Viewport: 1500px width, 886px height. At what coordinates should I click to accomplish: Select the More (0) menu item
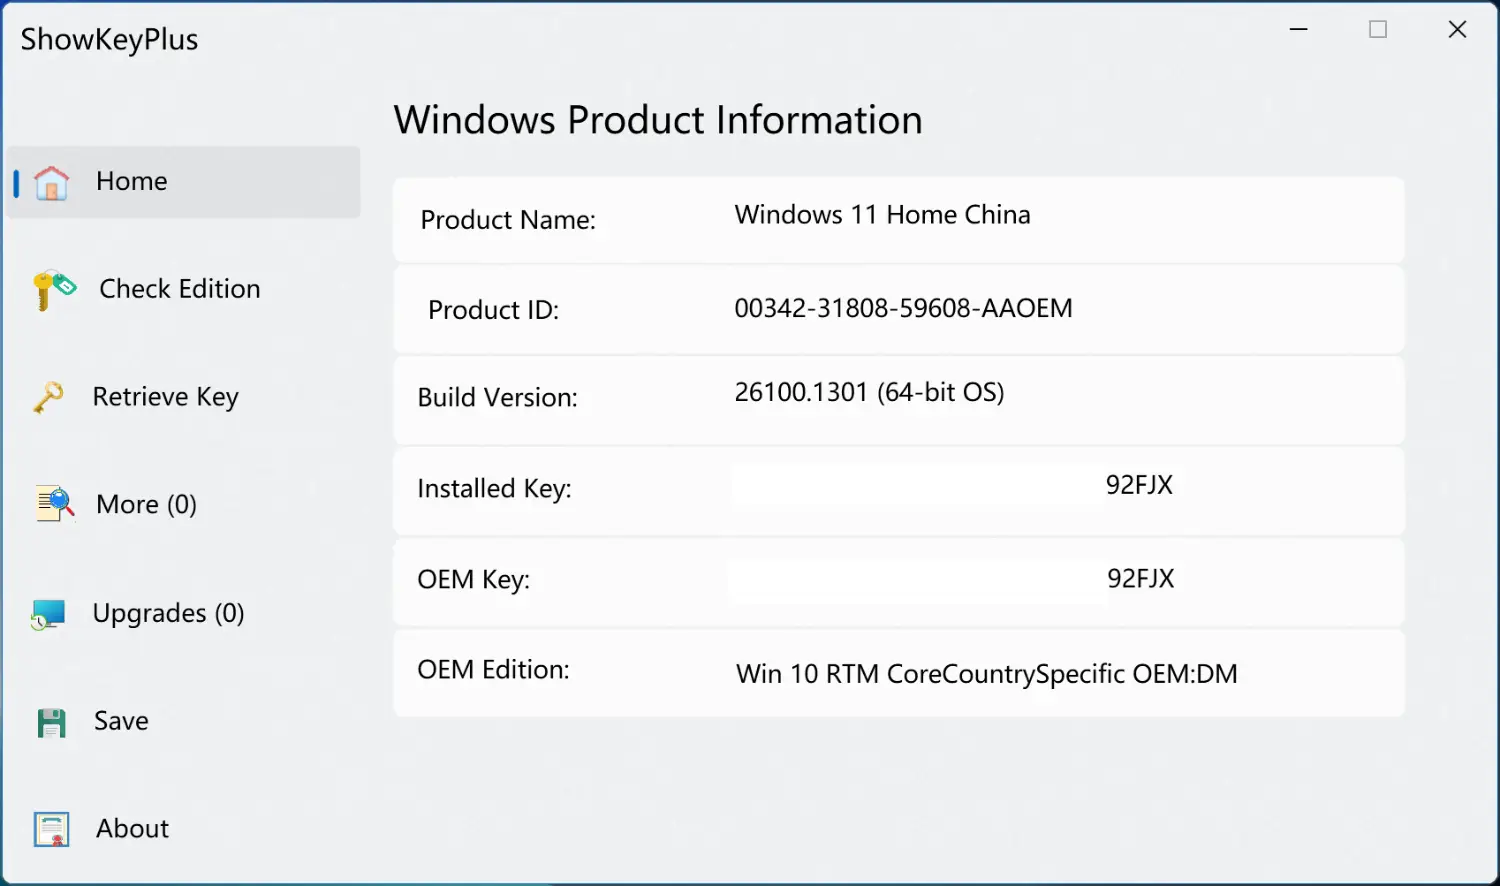tap(146, 504)
